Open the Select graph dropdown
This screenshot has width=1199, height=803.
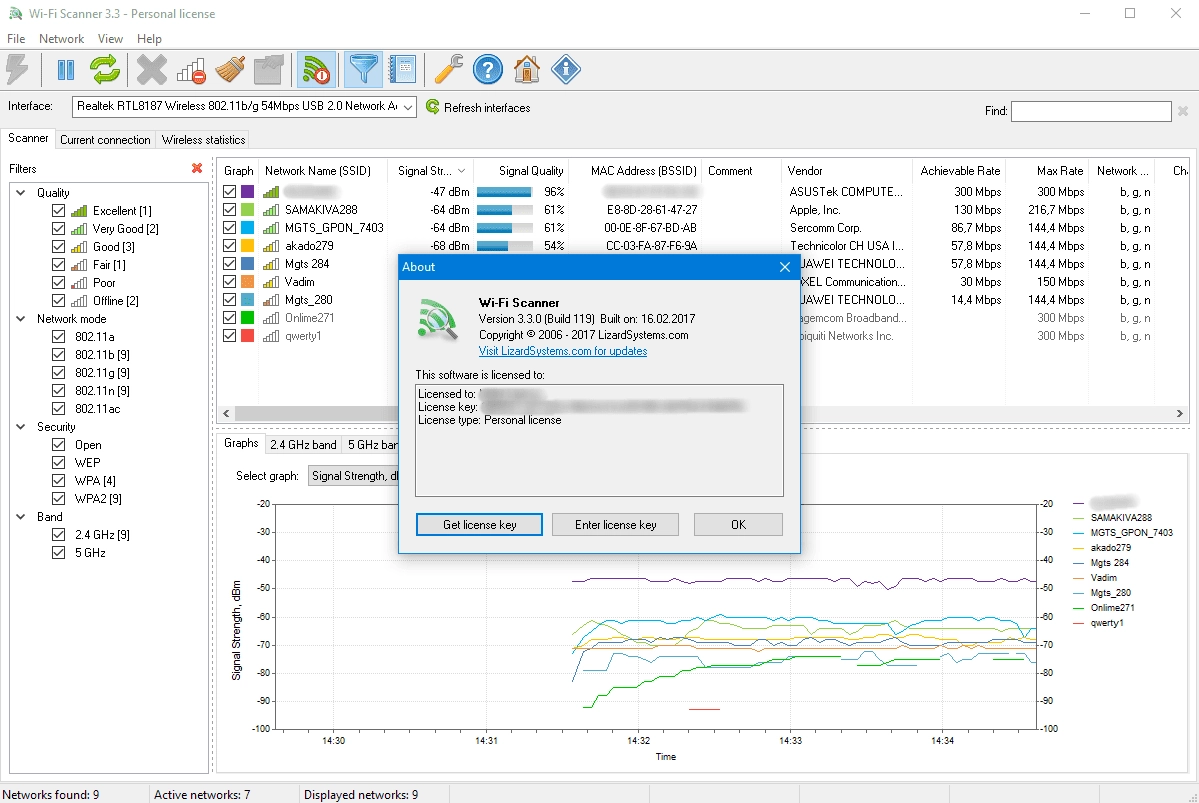[x=354, y=476]
